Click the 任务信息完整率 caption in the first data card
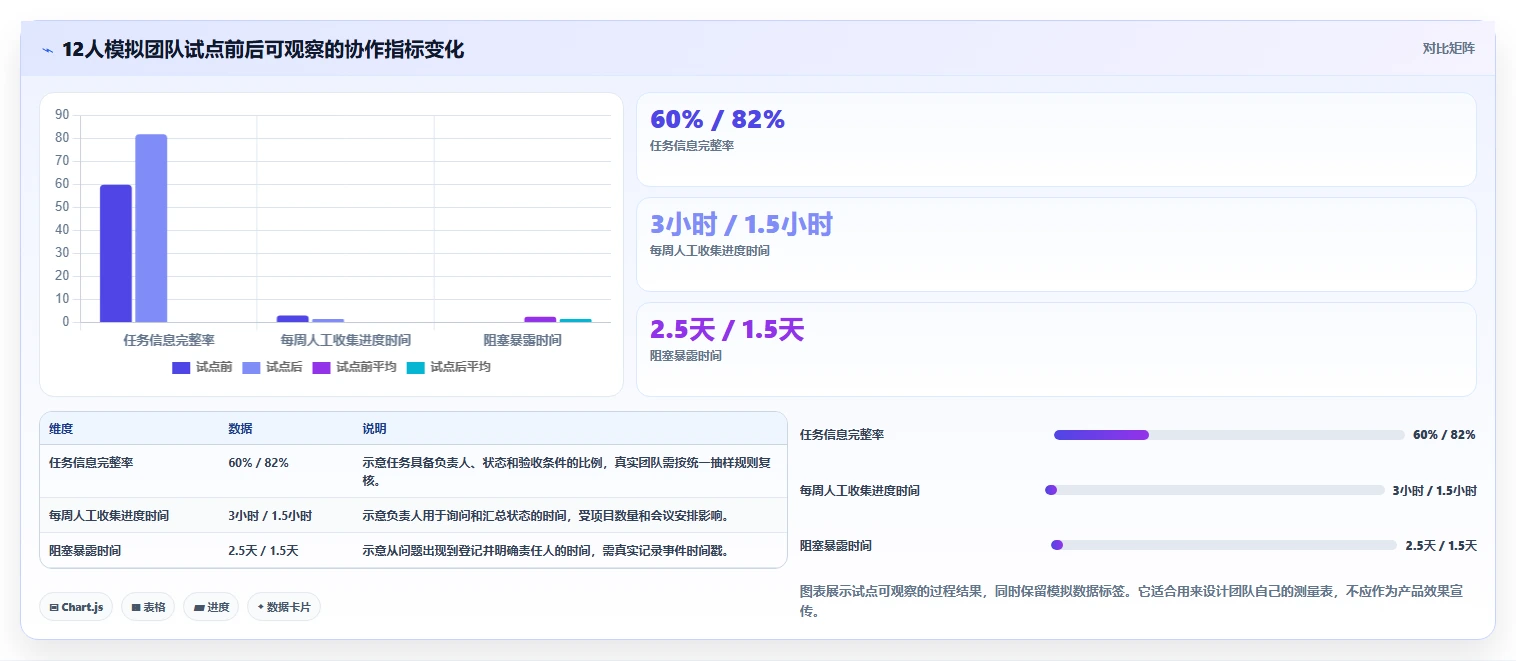The height and width of the screenshot is (661, 1516). 692,146
